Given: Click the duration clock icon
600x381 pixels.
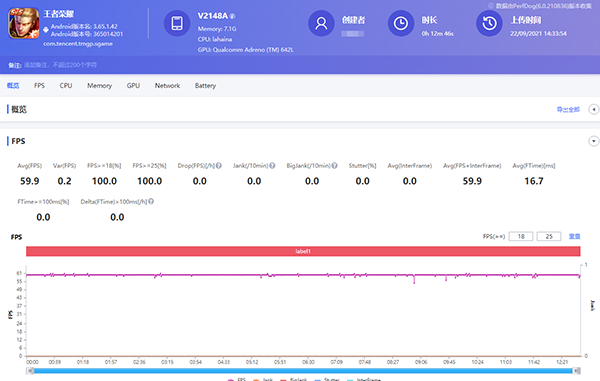Looking at the screenshot, I should [x=401, y=23].
